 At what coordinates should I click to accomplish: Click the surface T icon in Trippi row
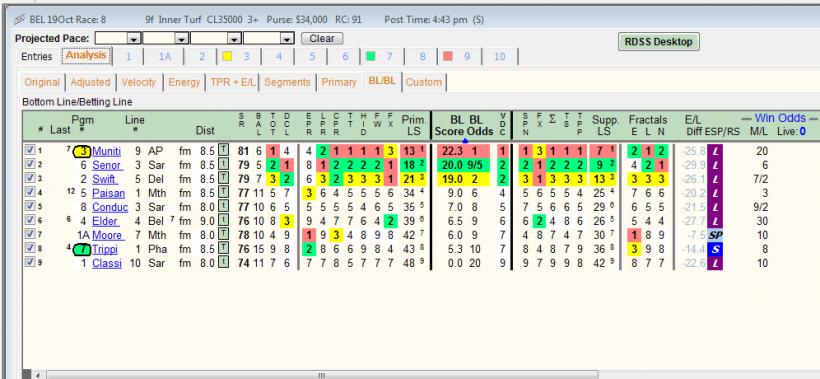223,249
